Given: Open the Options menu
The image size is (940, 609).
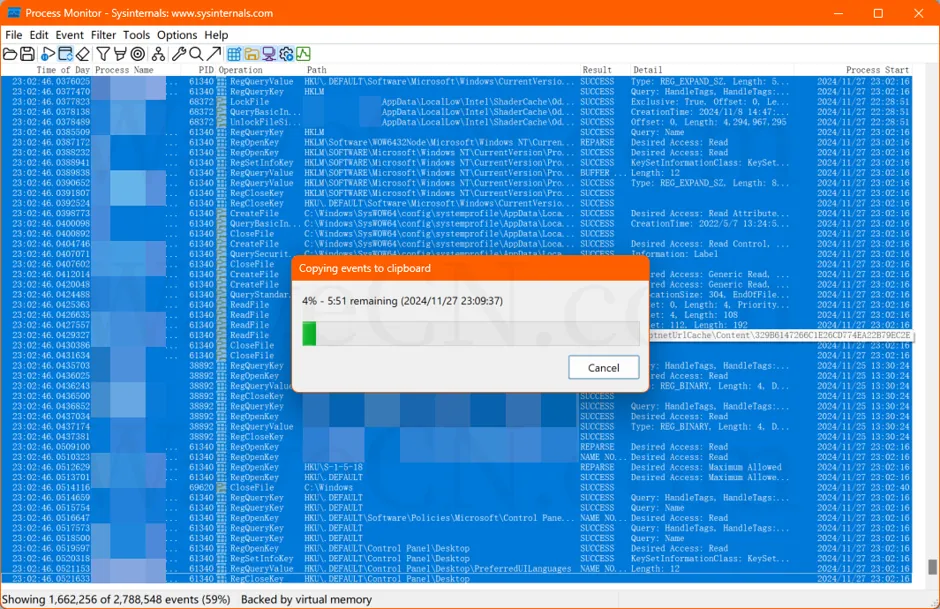Looking at the screenshot, I should [x=177, y=35].
